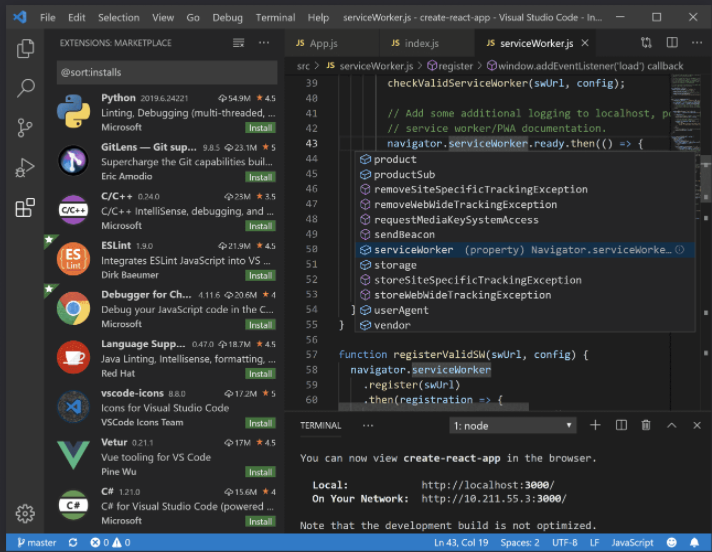
Task: Install Debugger for Chrome extension
Action: (260, 325)
